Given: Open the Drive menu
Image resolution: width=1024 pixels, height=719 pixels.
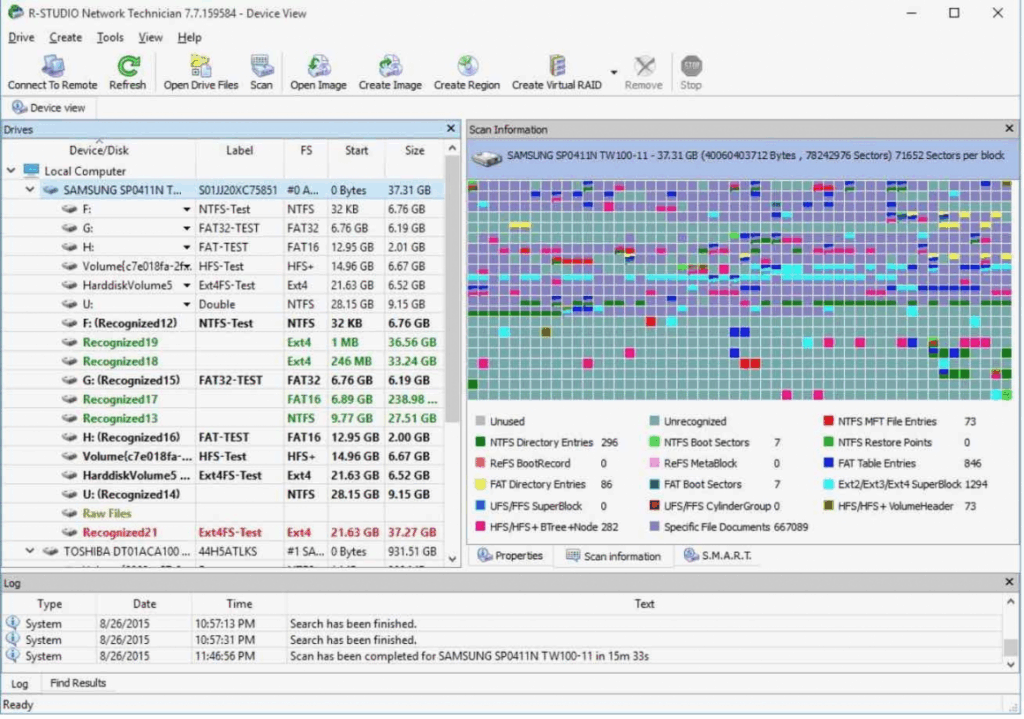Looking at the screenshot, I should (21, 37).
